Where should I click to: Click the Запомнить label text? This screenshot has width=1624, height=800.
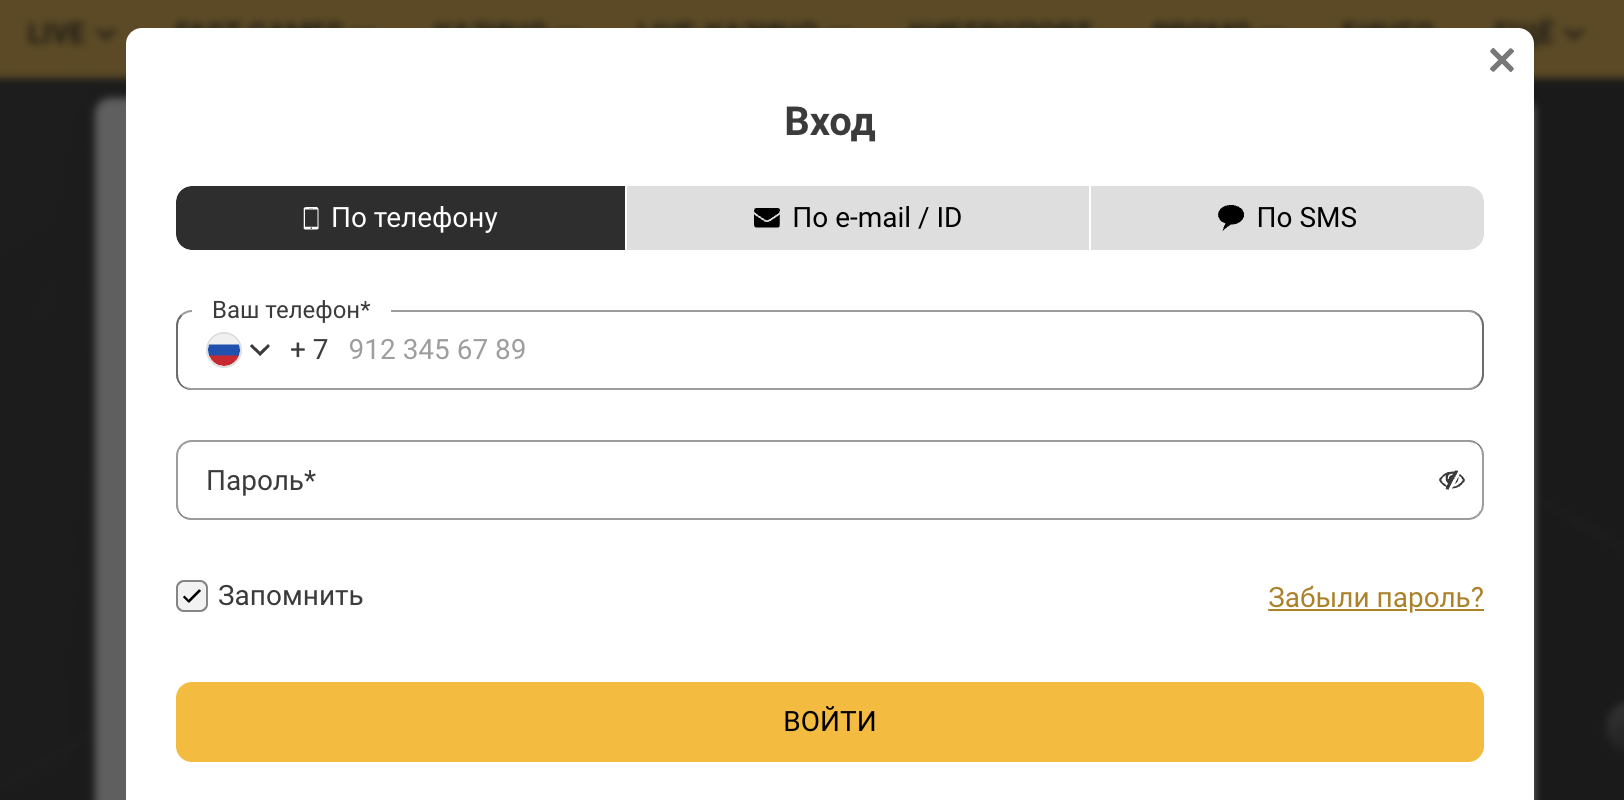click(291, 596)
